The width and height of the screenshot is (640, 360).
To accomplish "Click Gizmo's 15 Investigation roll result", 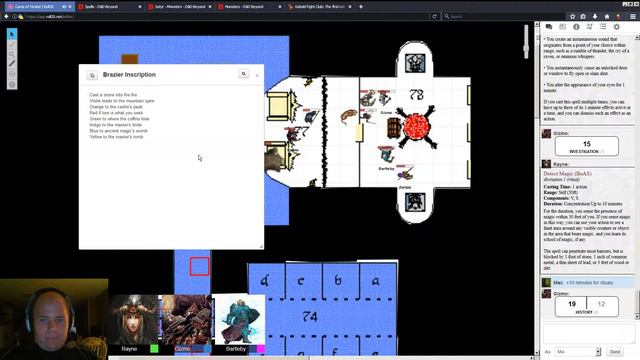I will pos(587,146).
